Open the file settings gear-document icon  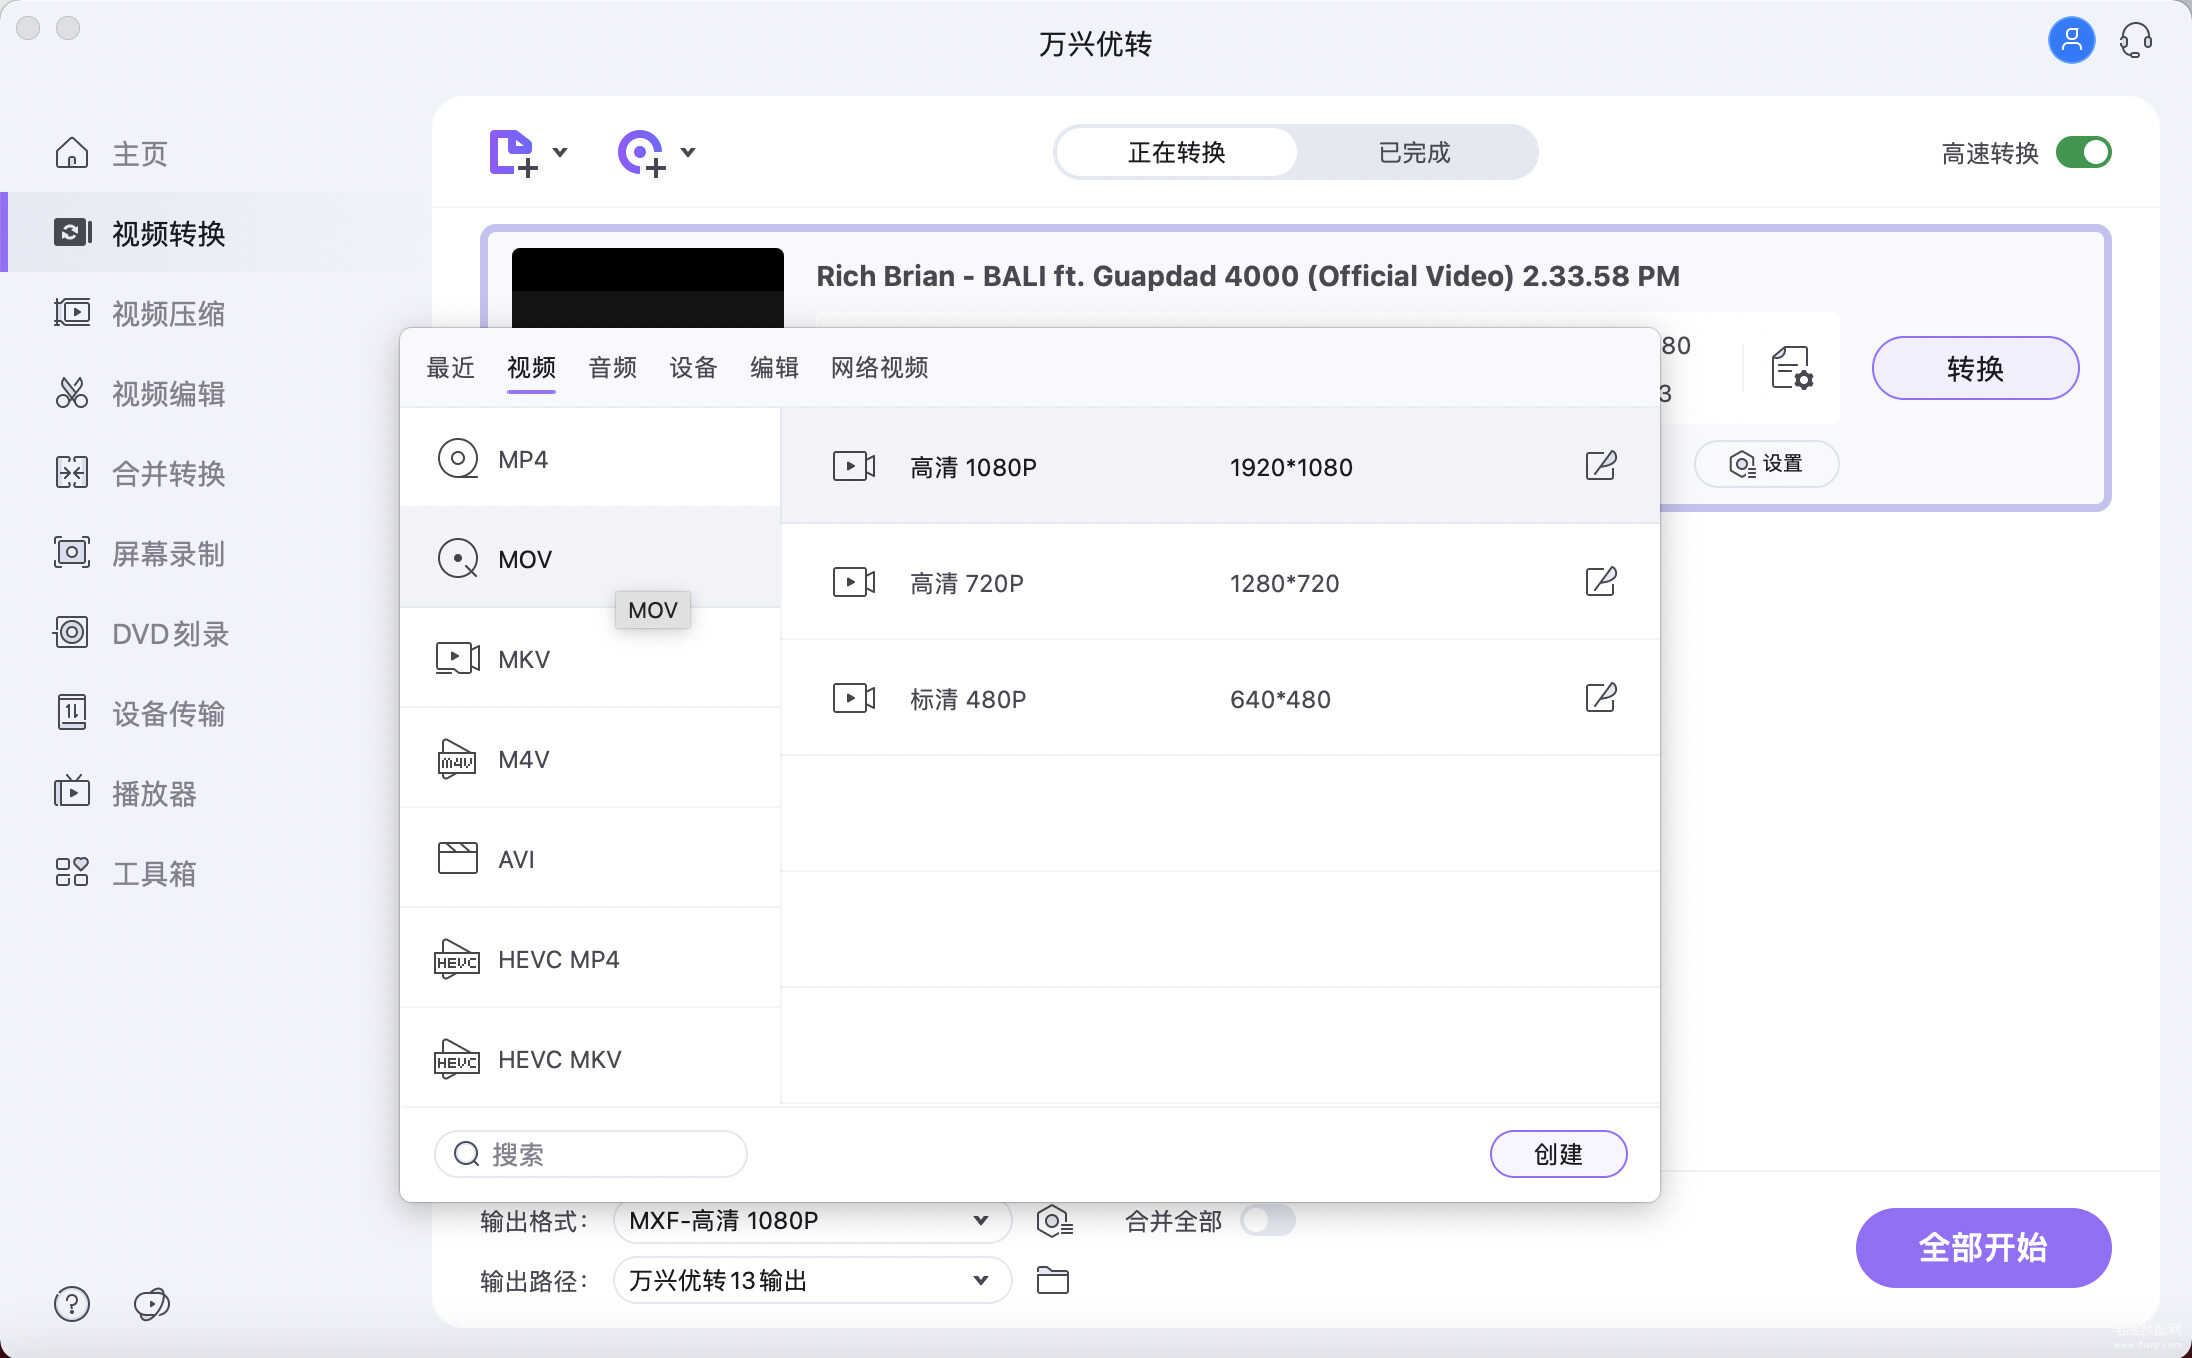coord(1791,368)
